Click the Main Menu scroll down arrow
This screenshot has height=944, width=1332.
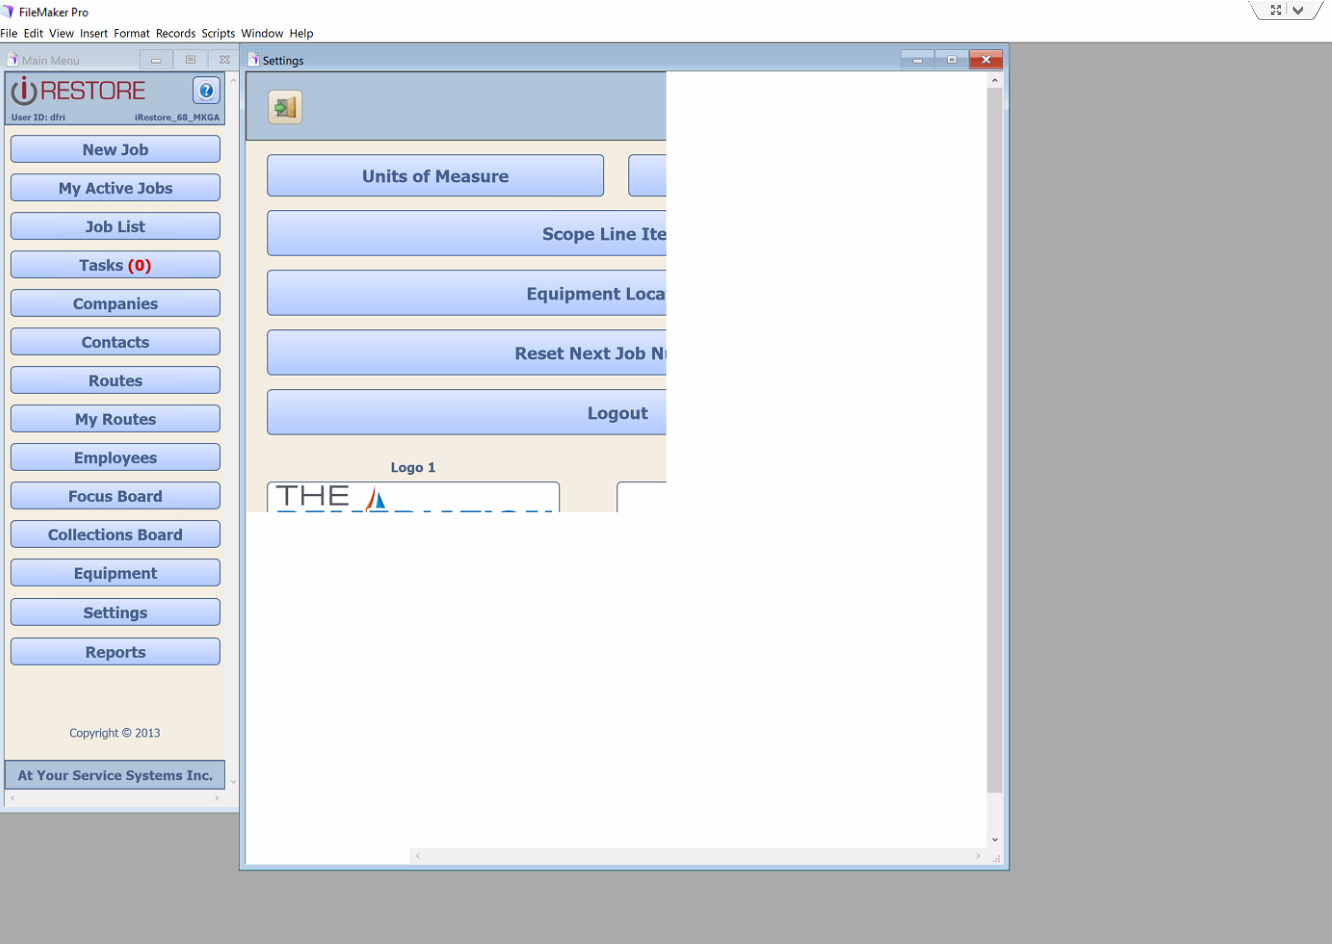pos(233,782)
